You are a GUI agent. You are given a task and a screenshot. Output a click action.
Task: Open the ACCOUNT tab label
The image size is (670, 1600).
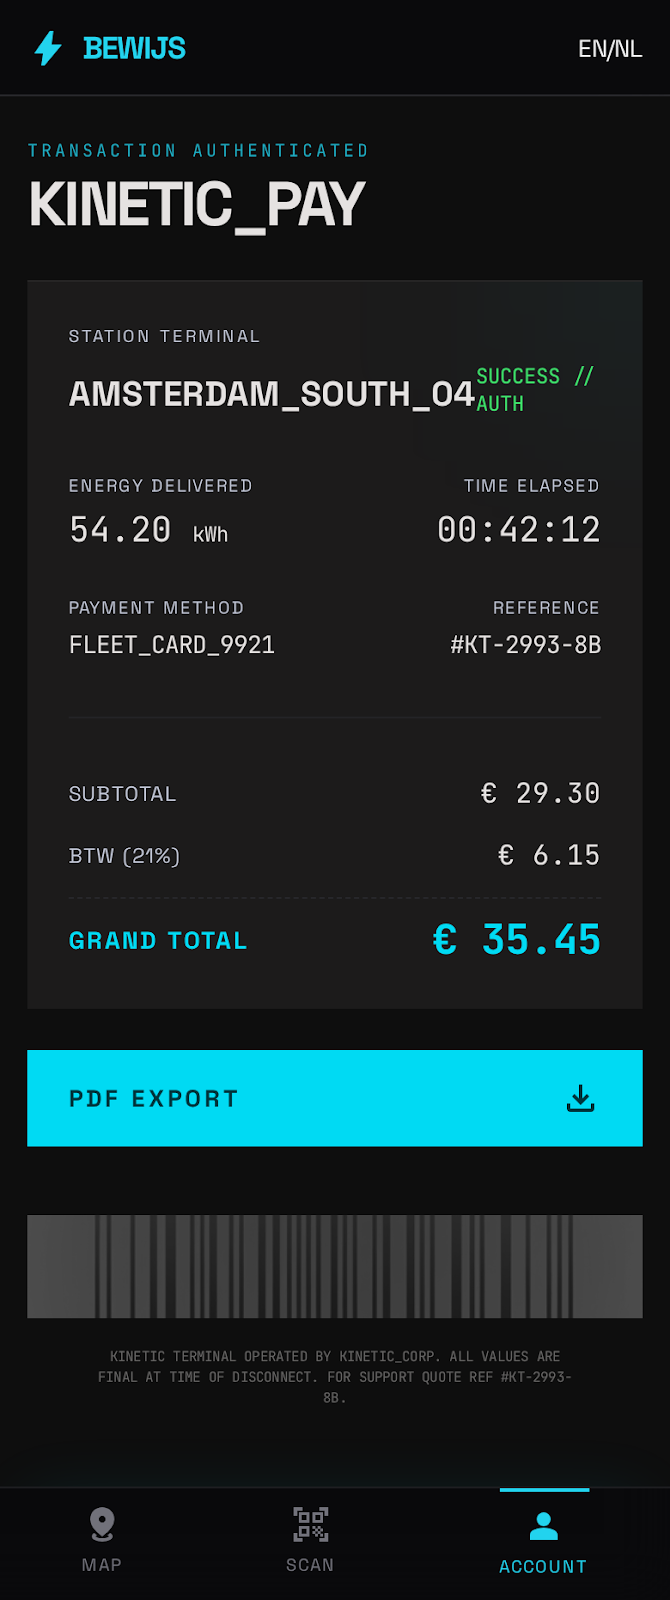(x=543, y=1567)
